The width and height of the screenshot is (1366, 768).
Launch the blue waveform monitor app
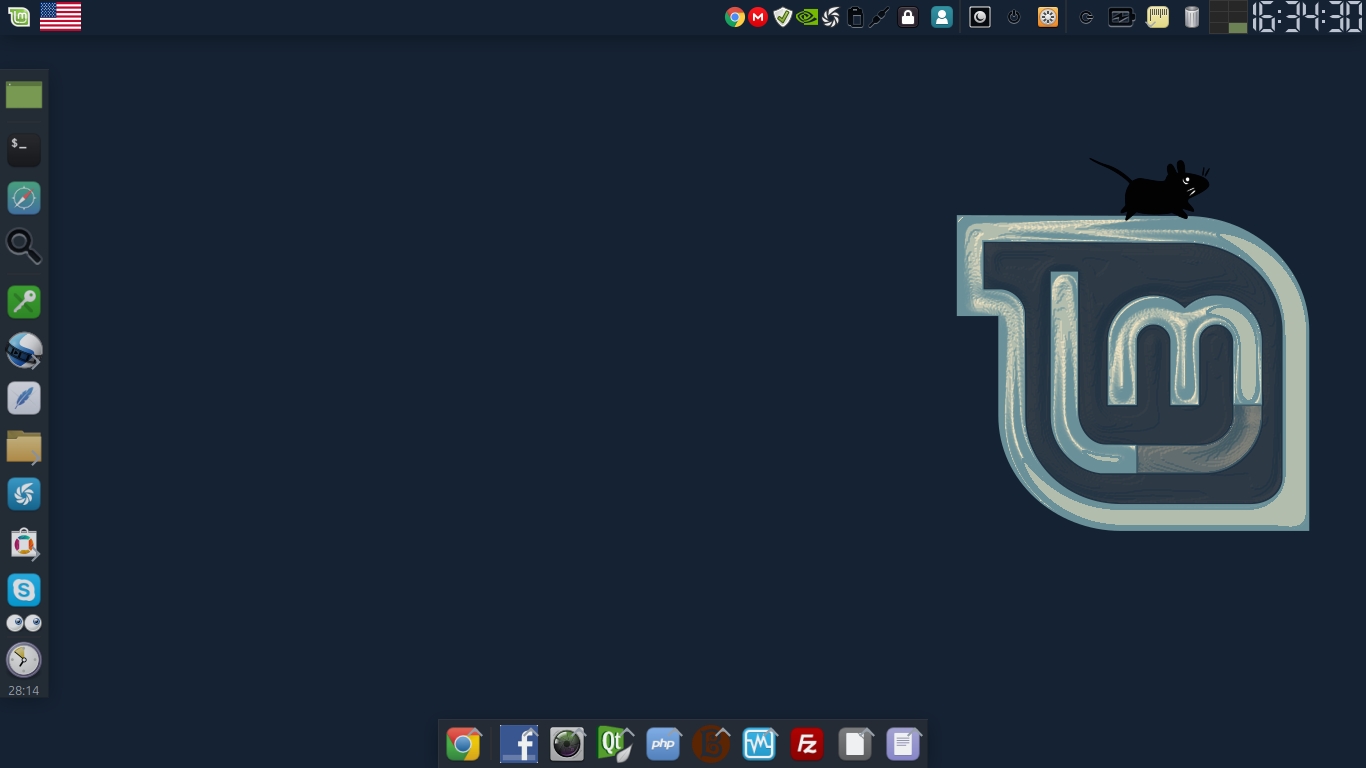[x=759, y=744]
